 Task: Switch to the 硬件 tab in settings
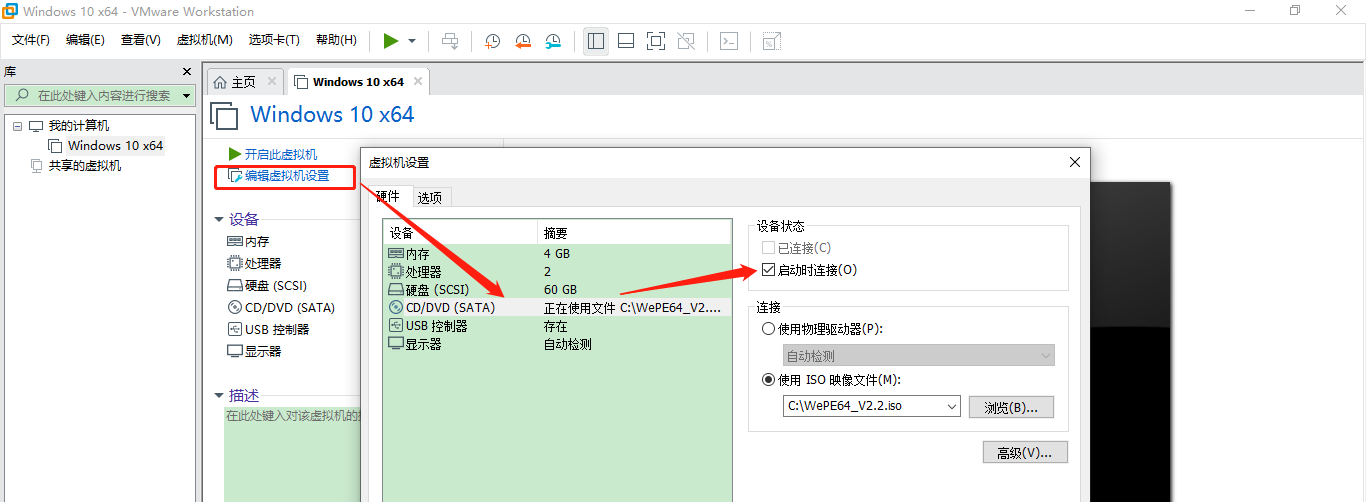(x=387, y=197)
